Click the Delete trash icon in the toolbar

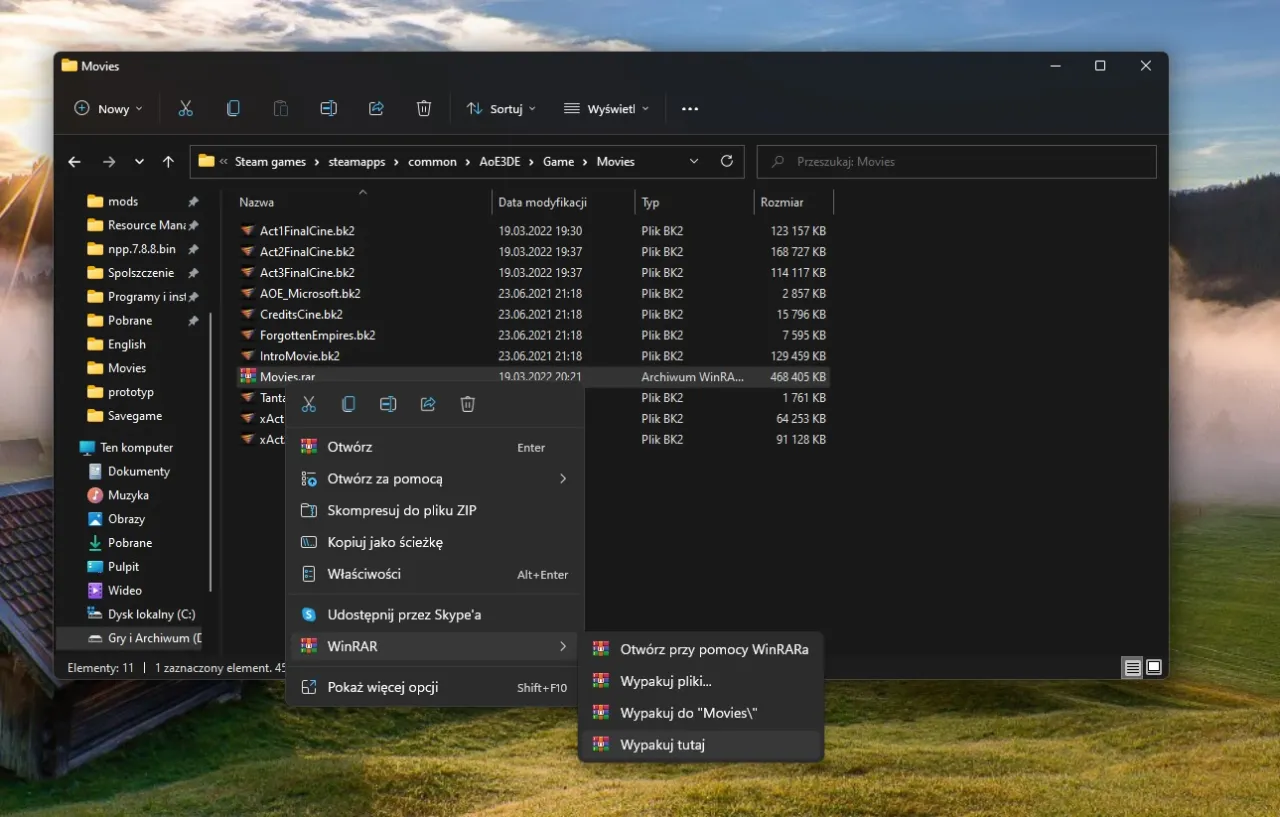pyautogui.click(x=424, y=109)
